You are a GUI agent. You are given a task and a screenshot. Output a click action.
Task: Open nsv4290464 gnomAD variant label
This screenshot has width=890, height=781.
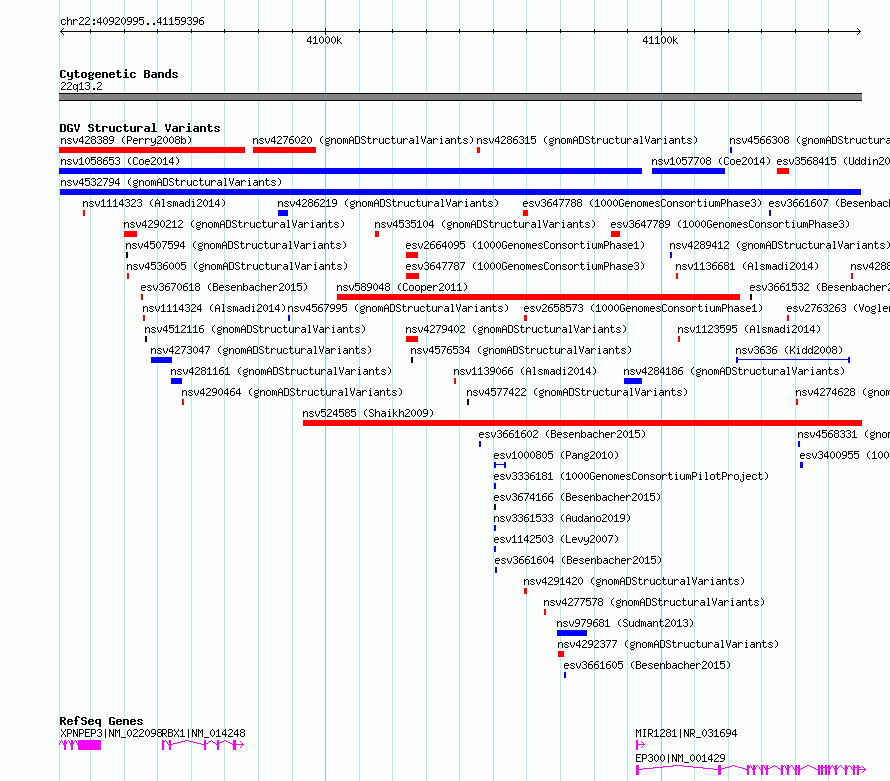(292, 392)
